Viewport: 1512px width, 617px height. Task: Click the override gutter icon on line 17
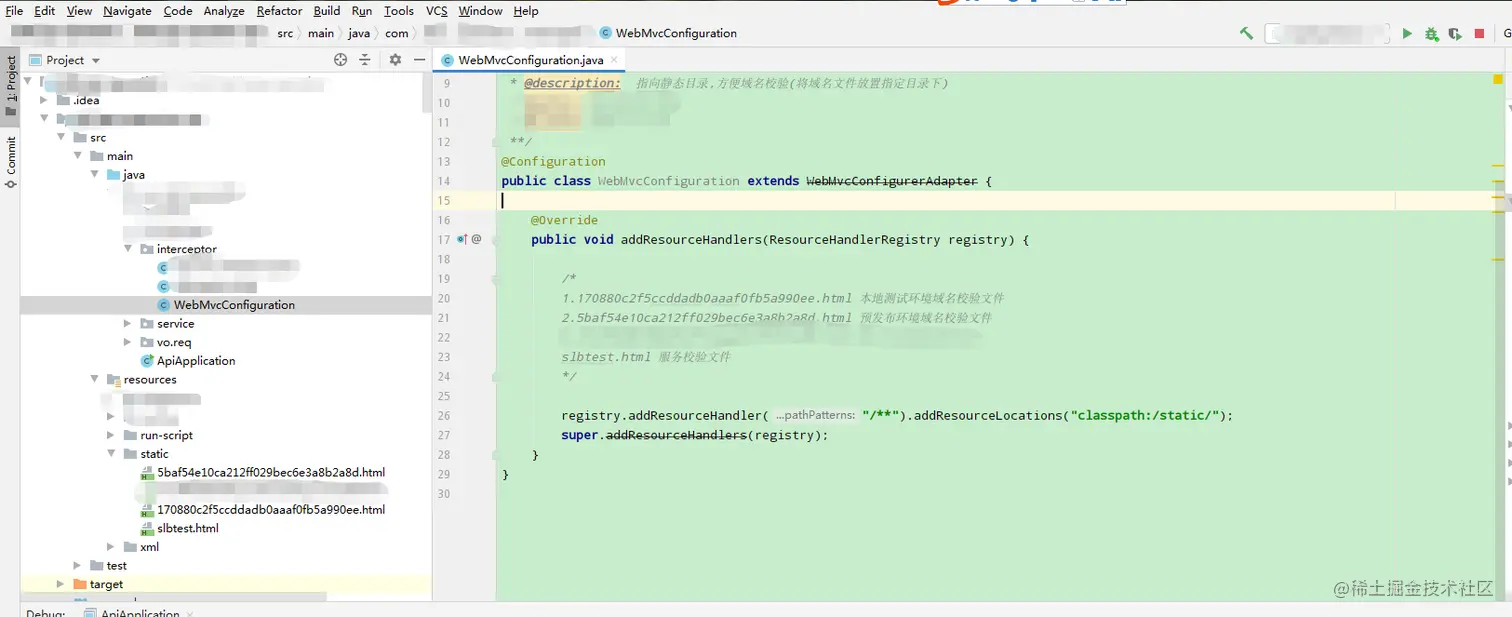click(x=462, y=240)
